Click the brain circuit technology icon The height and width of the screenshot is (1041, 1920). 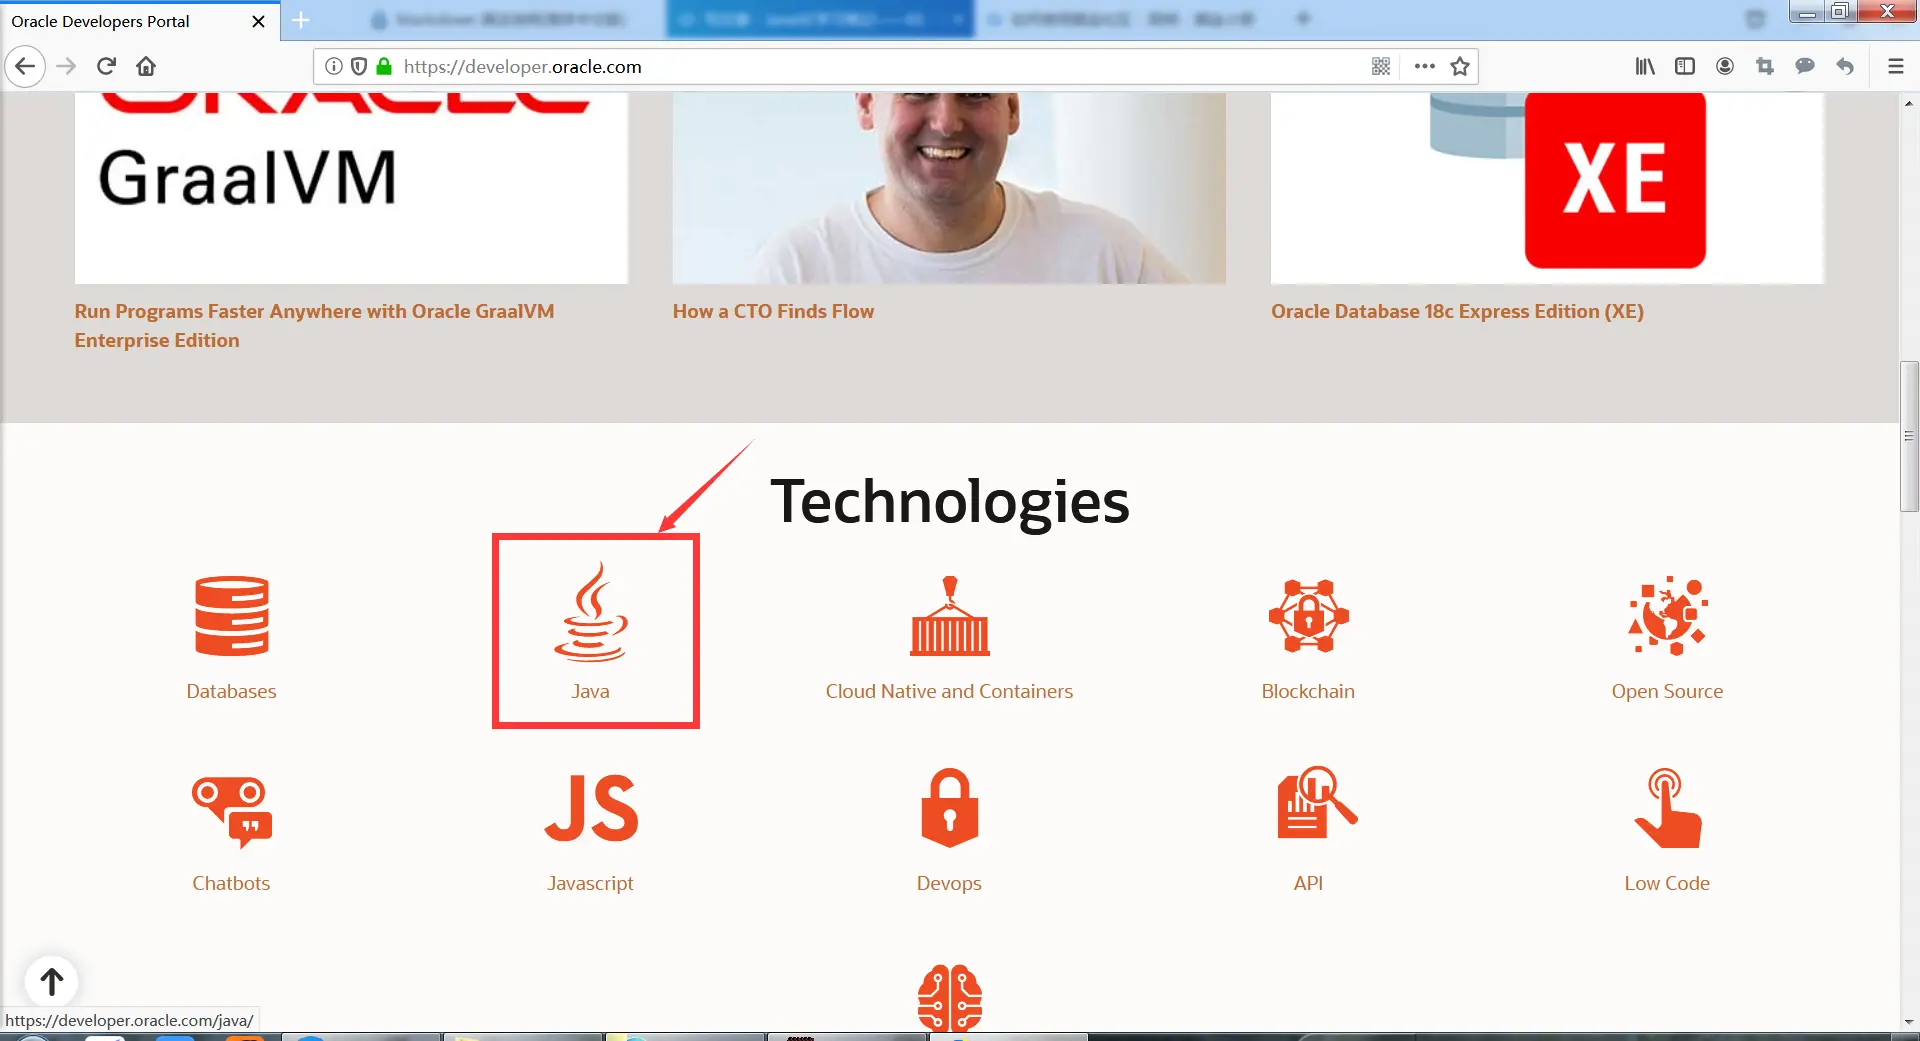[949, 997]
